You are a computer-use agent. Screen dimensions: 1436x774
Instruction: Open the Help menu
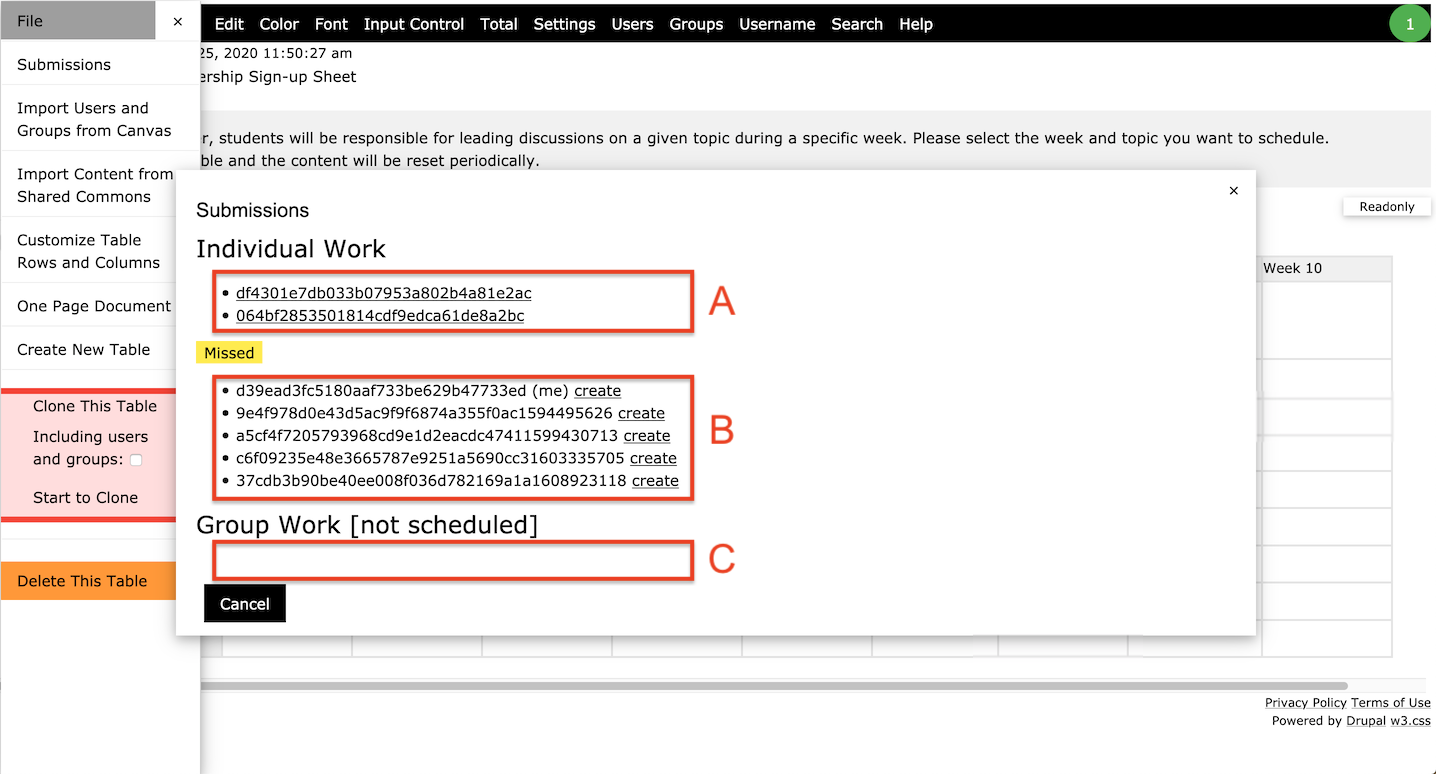(x=916, y=24)
